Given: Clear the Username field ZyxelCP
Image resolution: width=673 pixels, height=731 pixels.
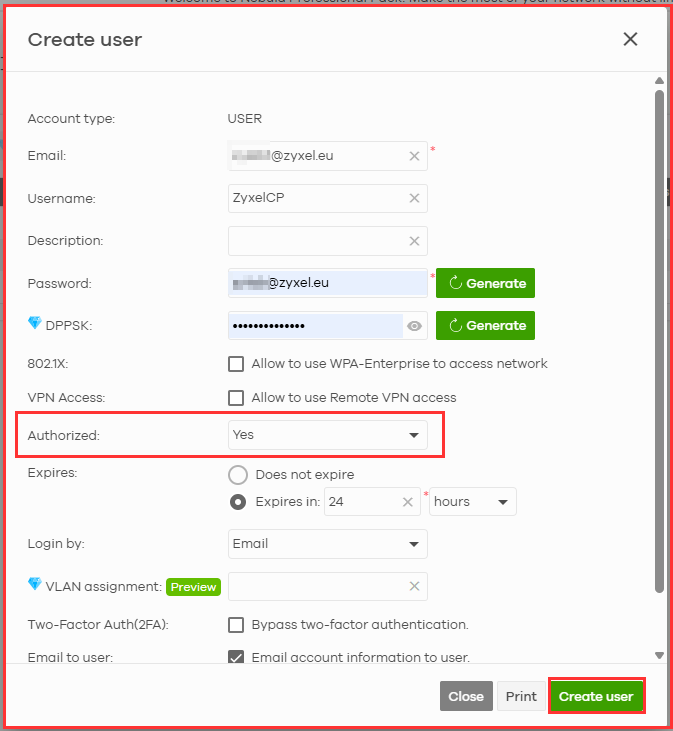Looking at the screenshot, I should point(414,198).
